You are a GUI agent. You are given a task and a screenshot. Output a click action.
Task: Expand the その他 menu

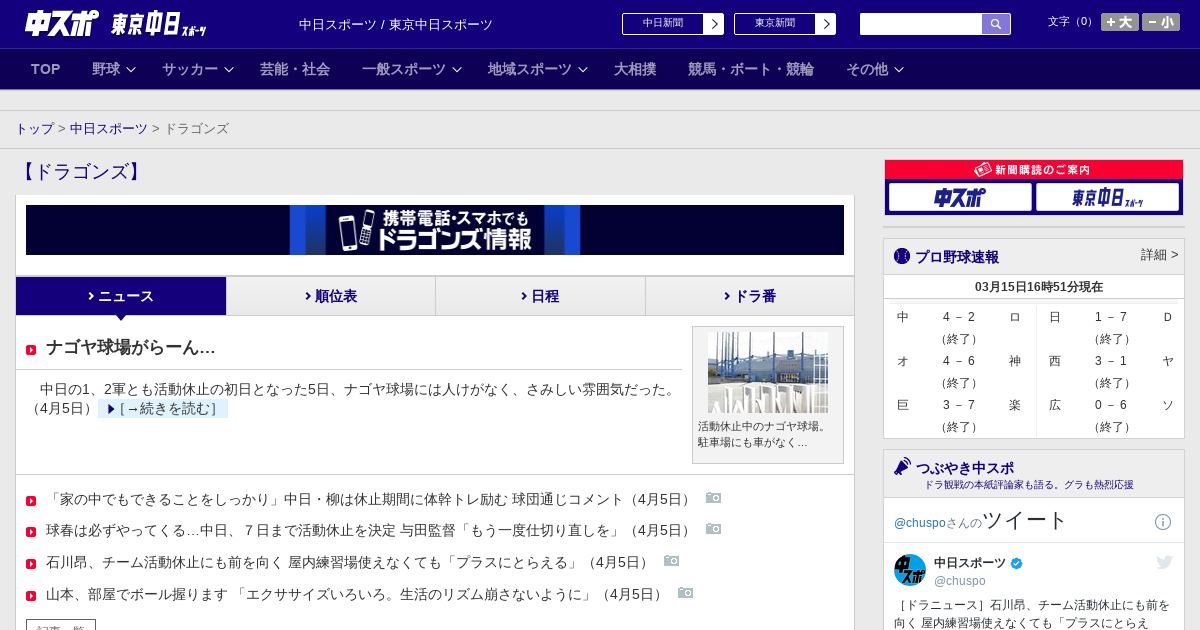tap(874, 69)
